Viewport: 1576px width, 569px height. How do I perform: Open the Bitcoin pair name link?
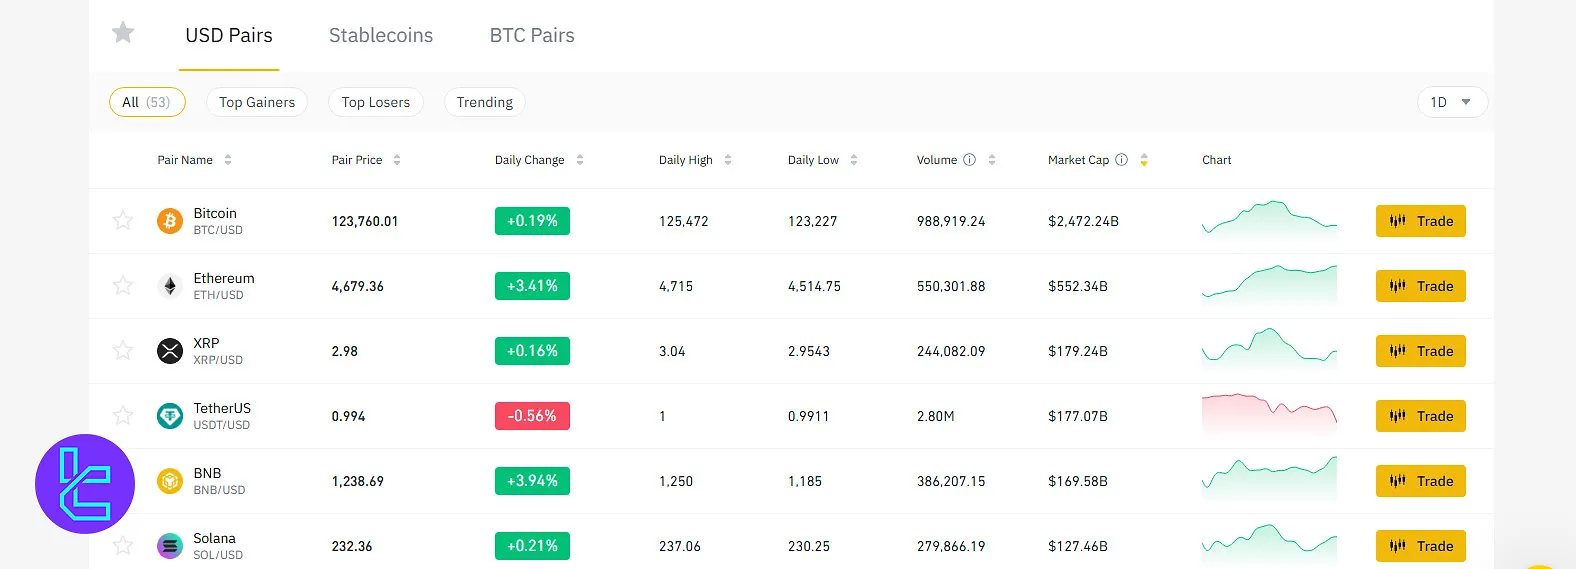(215, 213)
